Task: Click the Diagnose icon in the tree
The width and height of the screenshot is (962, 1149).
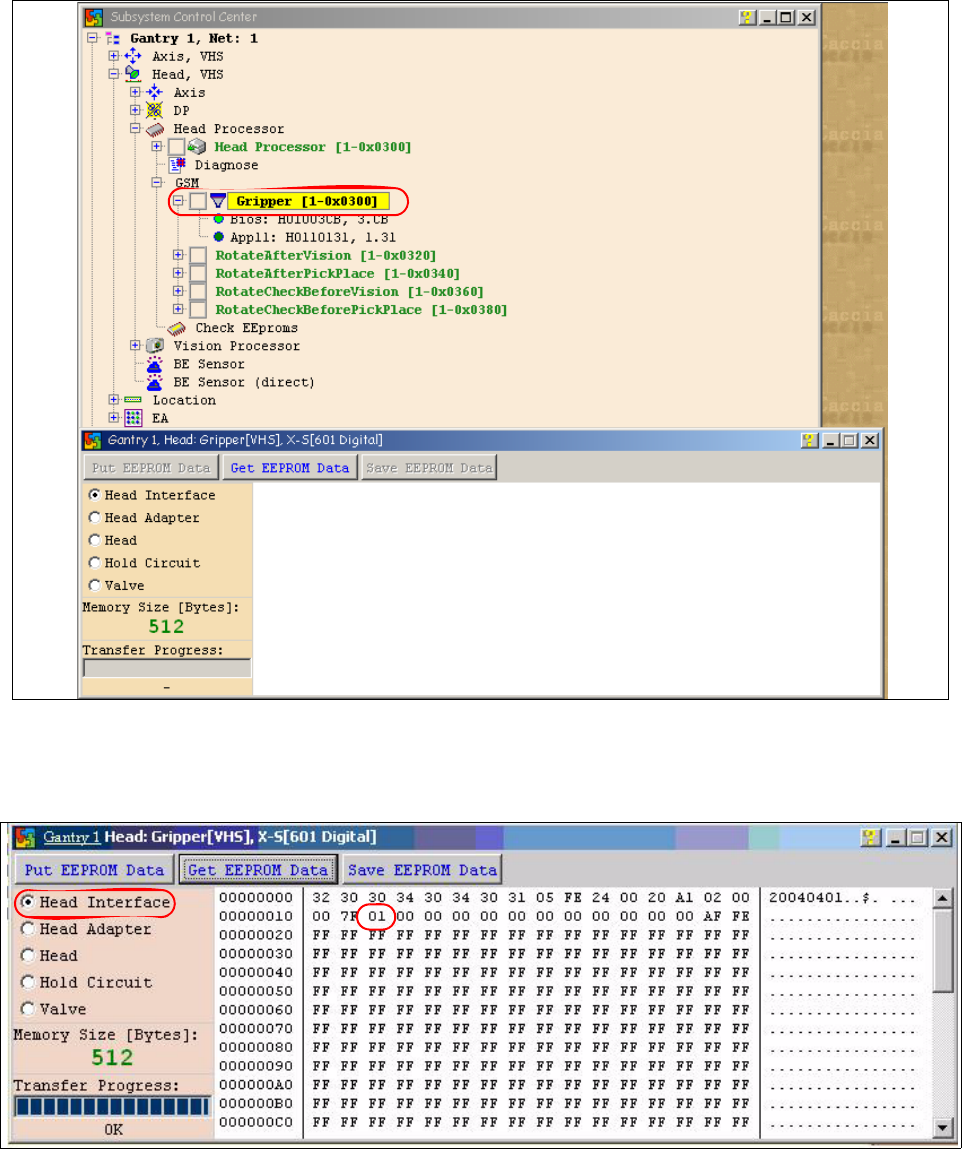Action: [178, 165]
